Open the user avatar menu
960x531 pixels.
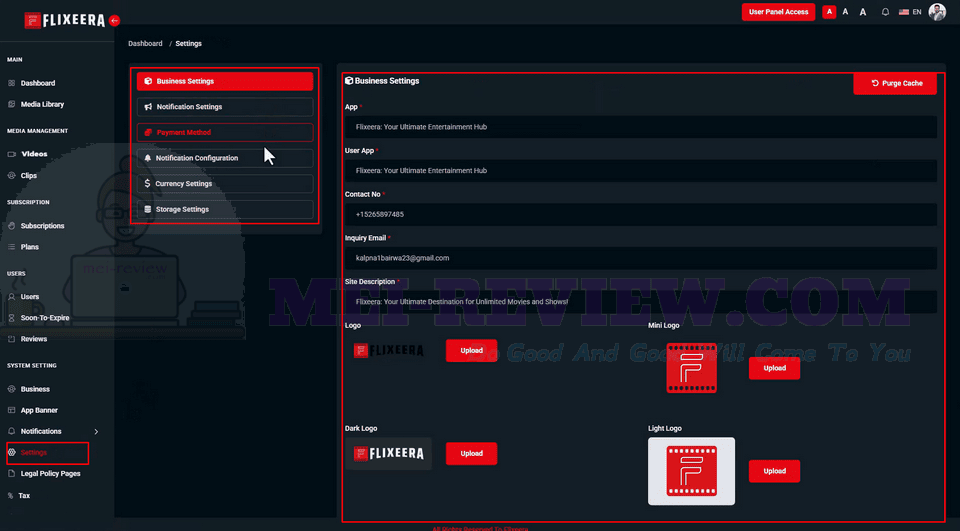[x=937, y=12]
